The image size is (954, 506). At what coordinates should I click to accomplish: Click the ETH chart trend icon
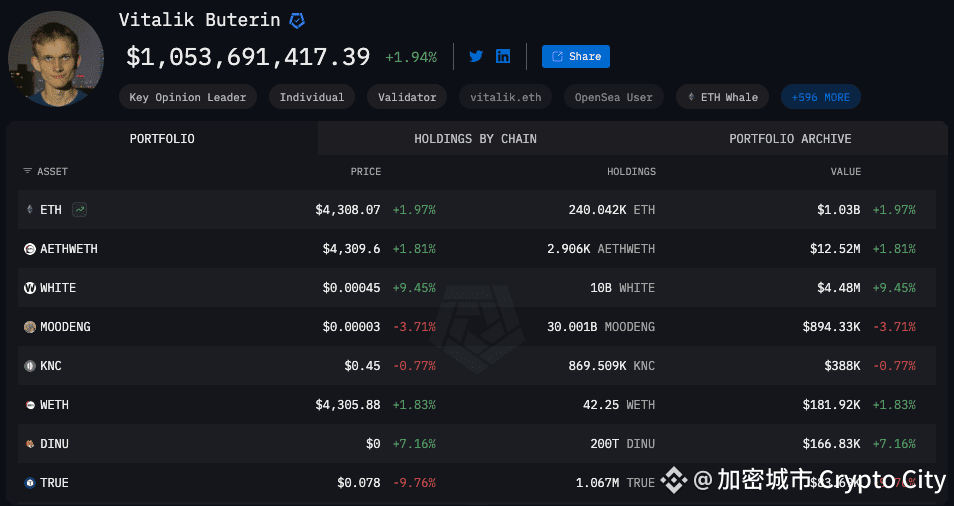(x=80, y=210)
